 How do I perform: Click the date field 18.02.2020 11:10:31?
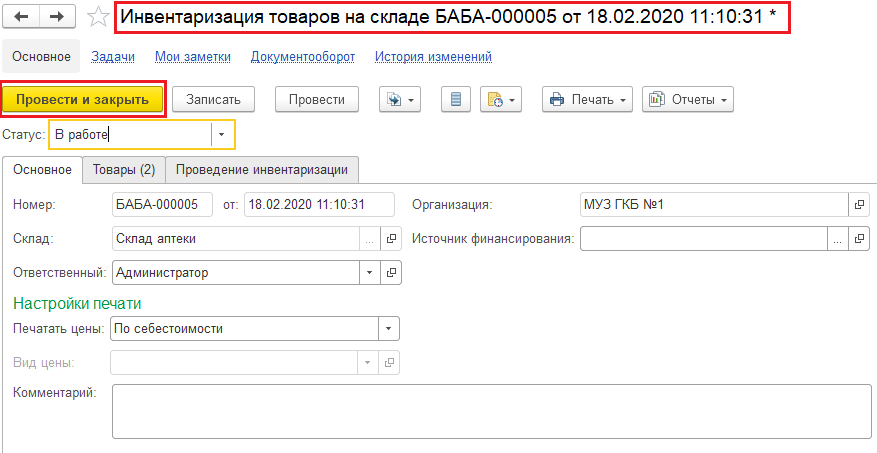coord(319,205)
